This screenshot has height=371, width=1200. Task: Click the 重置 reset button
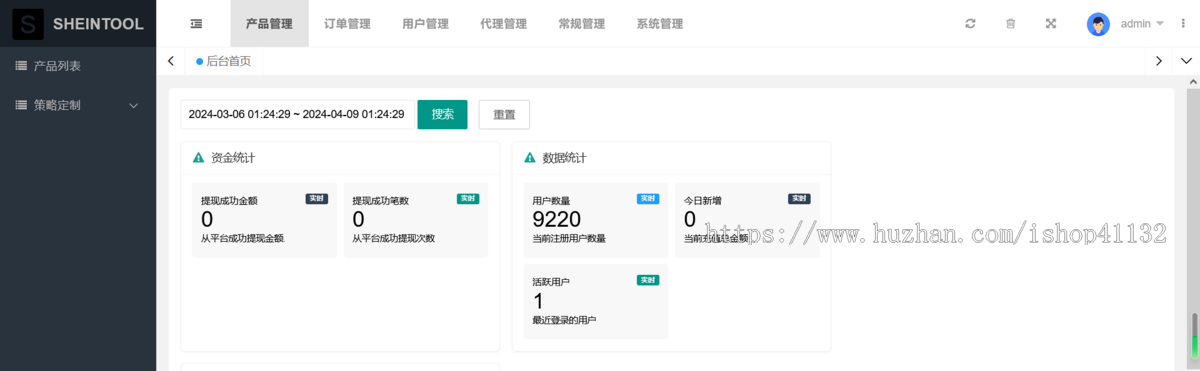[x=504, y=114]
